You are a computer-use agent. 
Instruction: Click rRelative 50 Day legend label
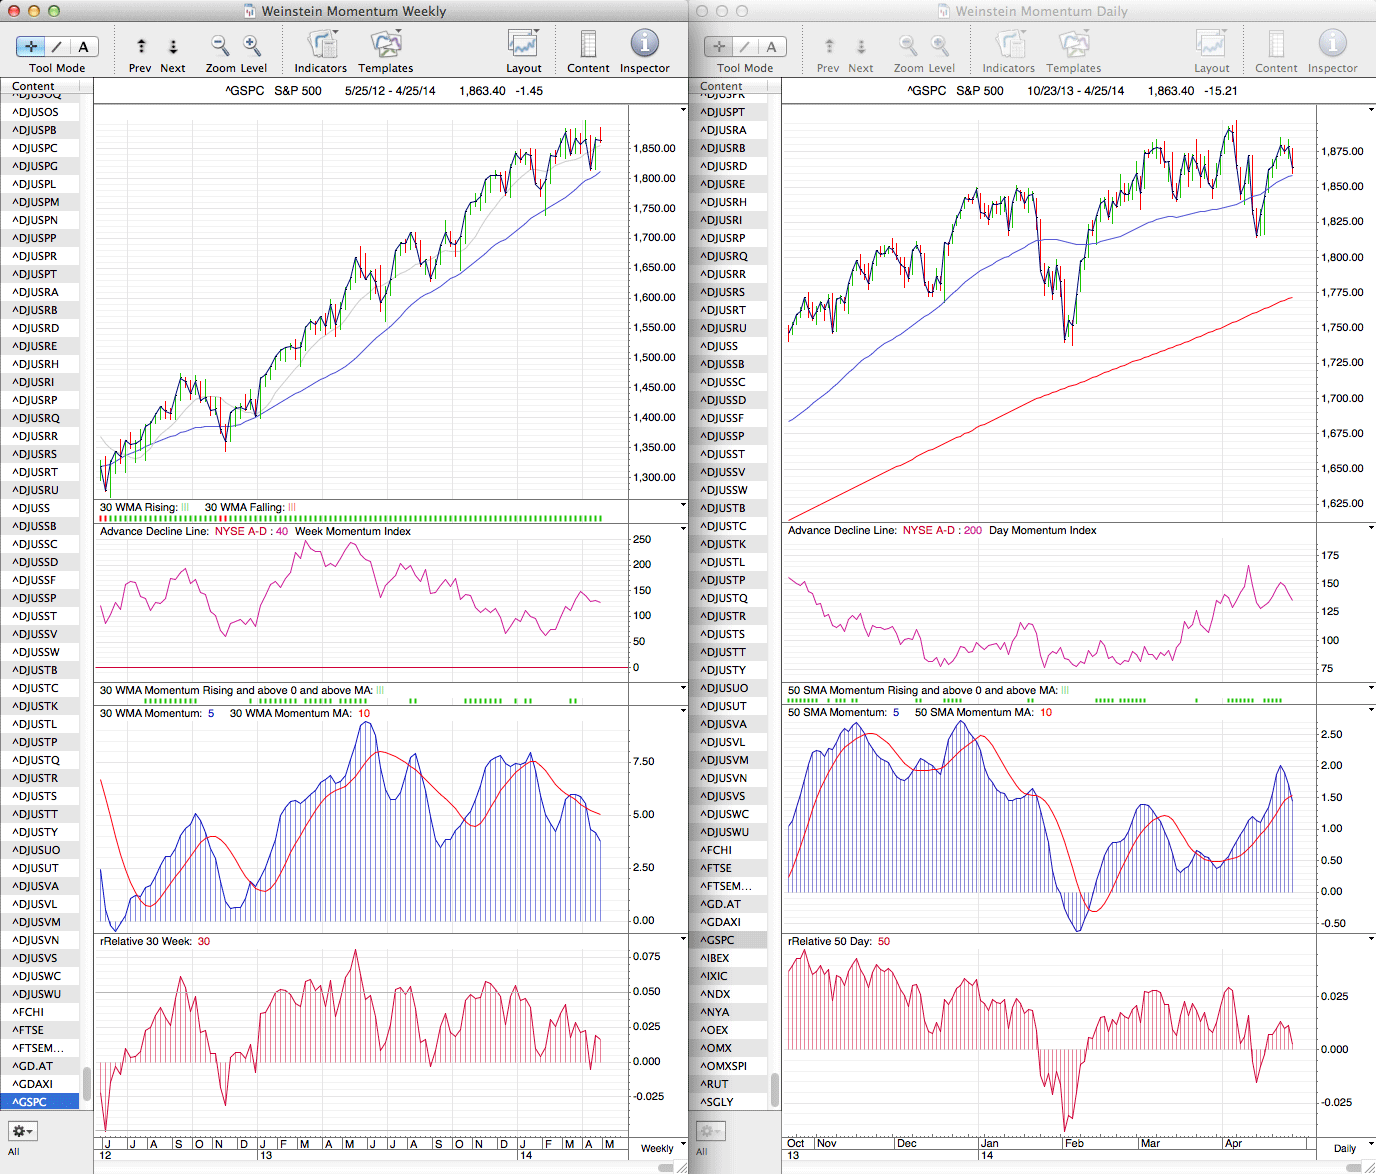coord(838,941)
